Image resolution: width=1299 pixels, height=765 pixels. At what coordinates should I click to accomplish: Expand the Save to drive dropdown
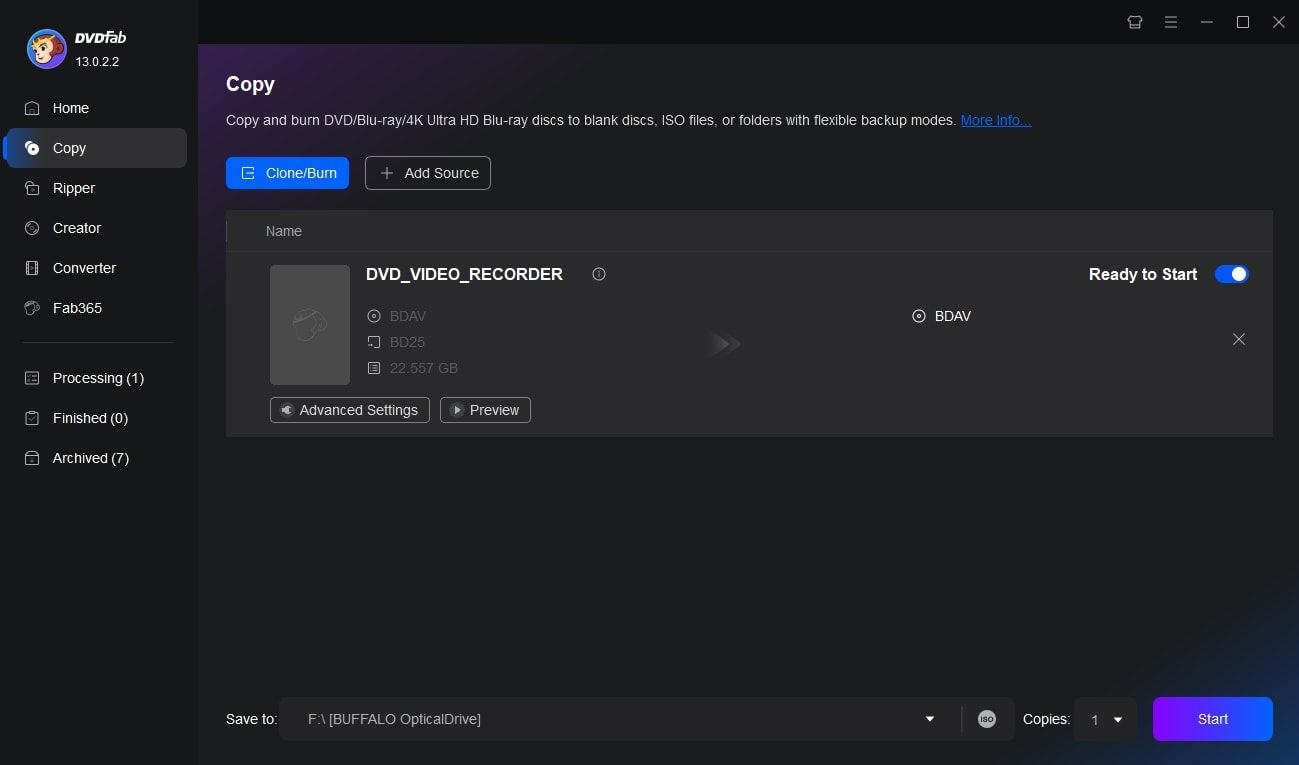click(930, 719)
